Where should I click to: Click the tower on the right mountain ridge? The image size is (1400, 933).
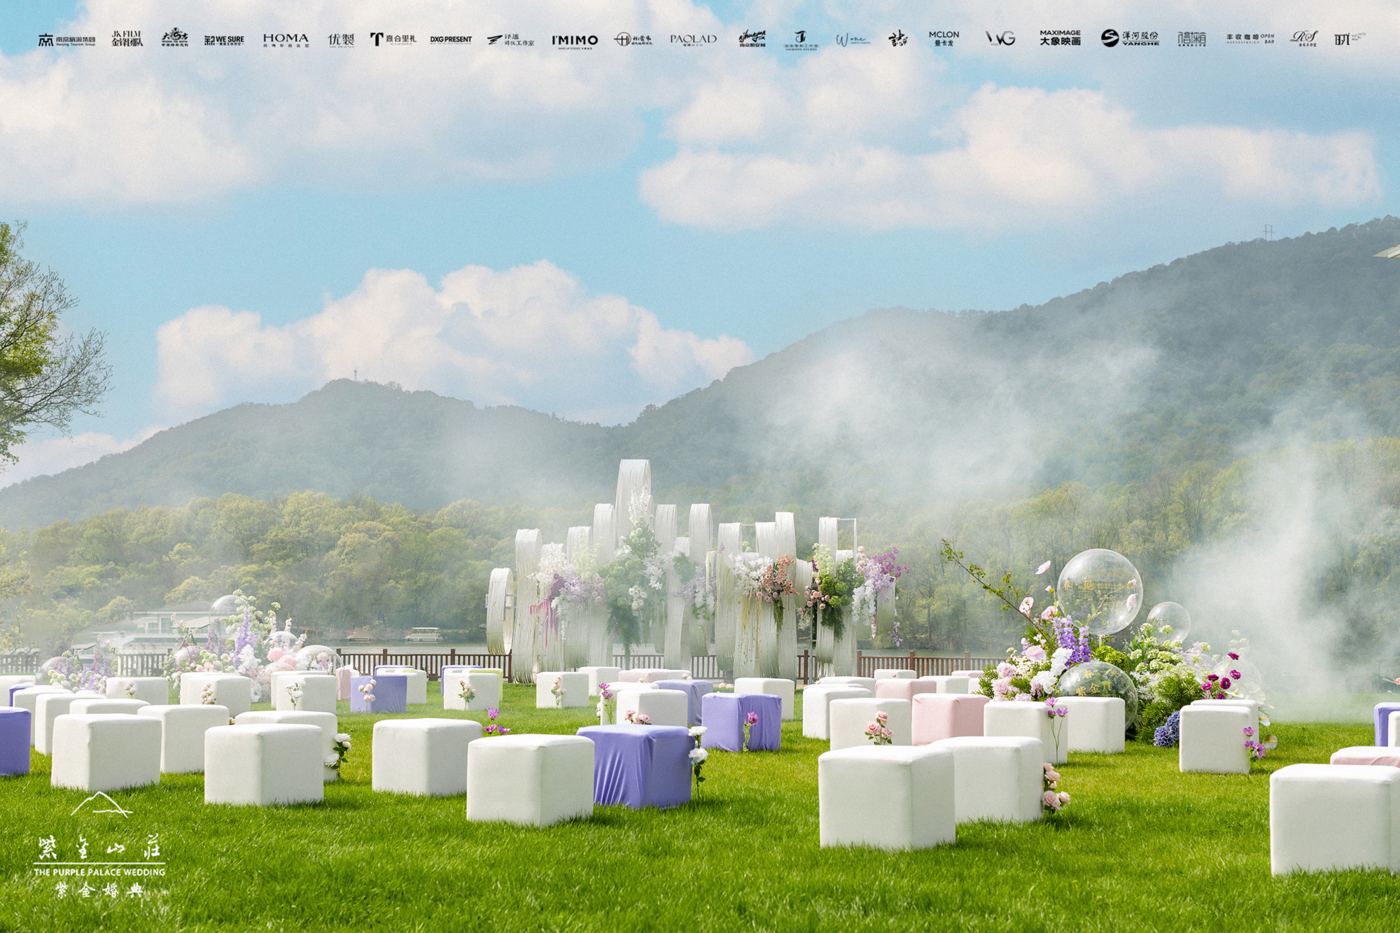point(1268,232)
